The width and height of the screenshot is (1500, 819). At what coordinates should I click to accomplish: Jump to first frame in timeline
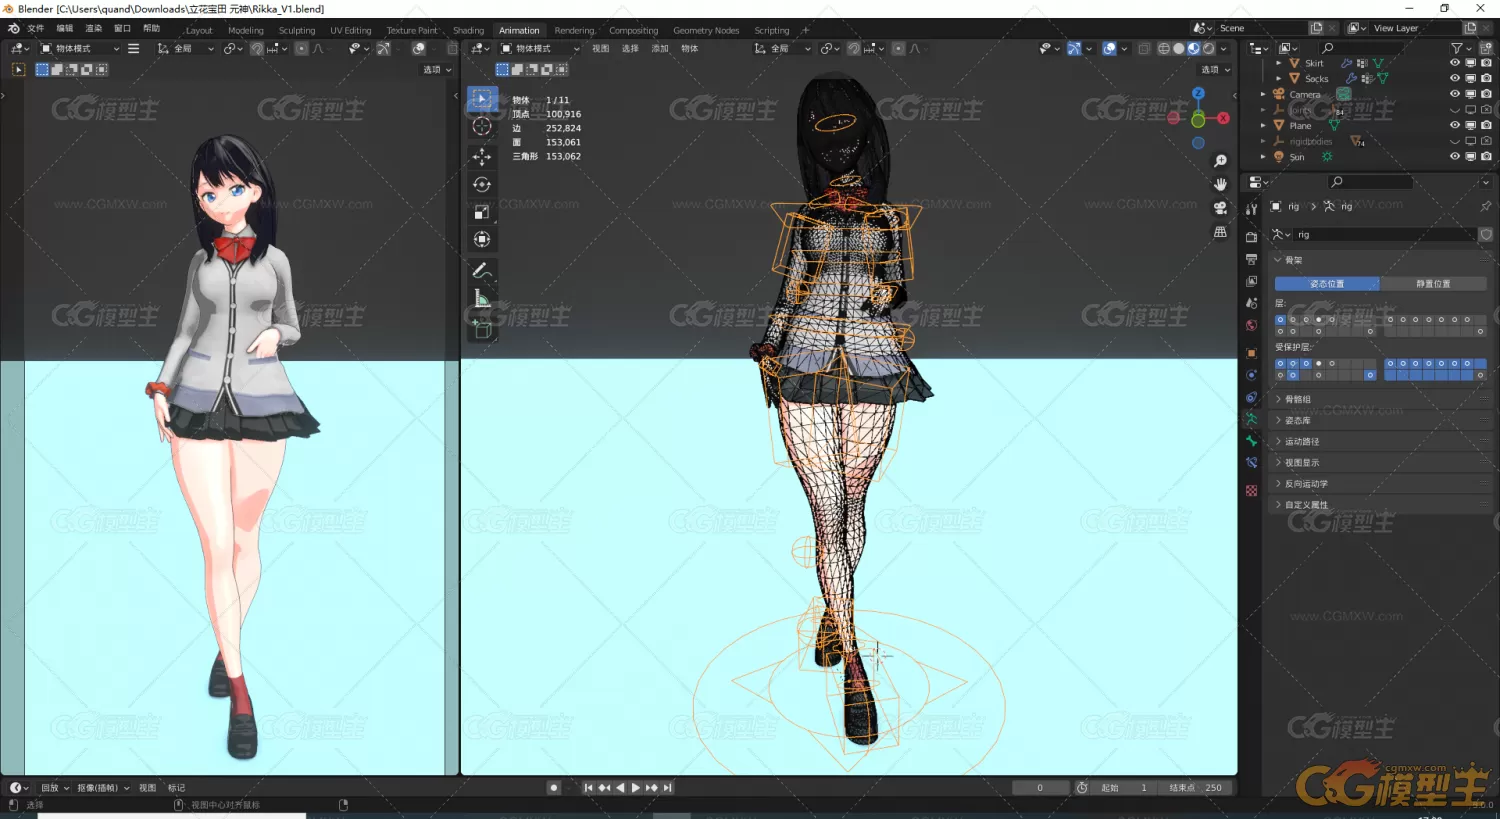588,788
